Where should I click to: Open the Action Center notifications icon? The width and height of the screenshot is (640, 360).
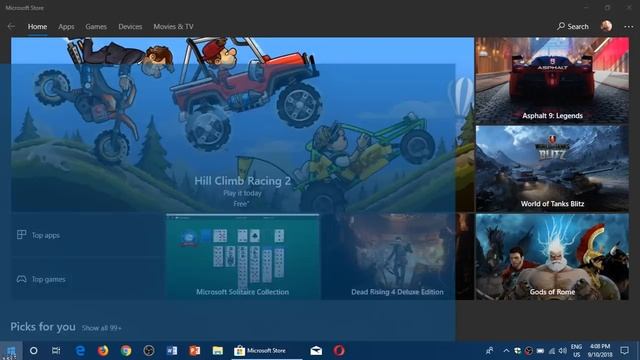click(x=624, y=351)
